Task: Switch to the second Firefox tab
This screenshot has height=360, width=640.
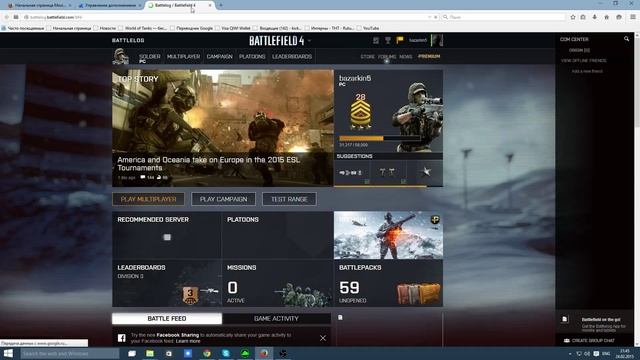Action: pyautogui.click(x=110, y=5)
